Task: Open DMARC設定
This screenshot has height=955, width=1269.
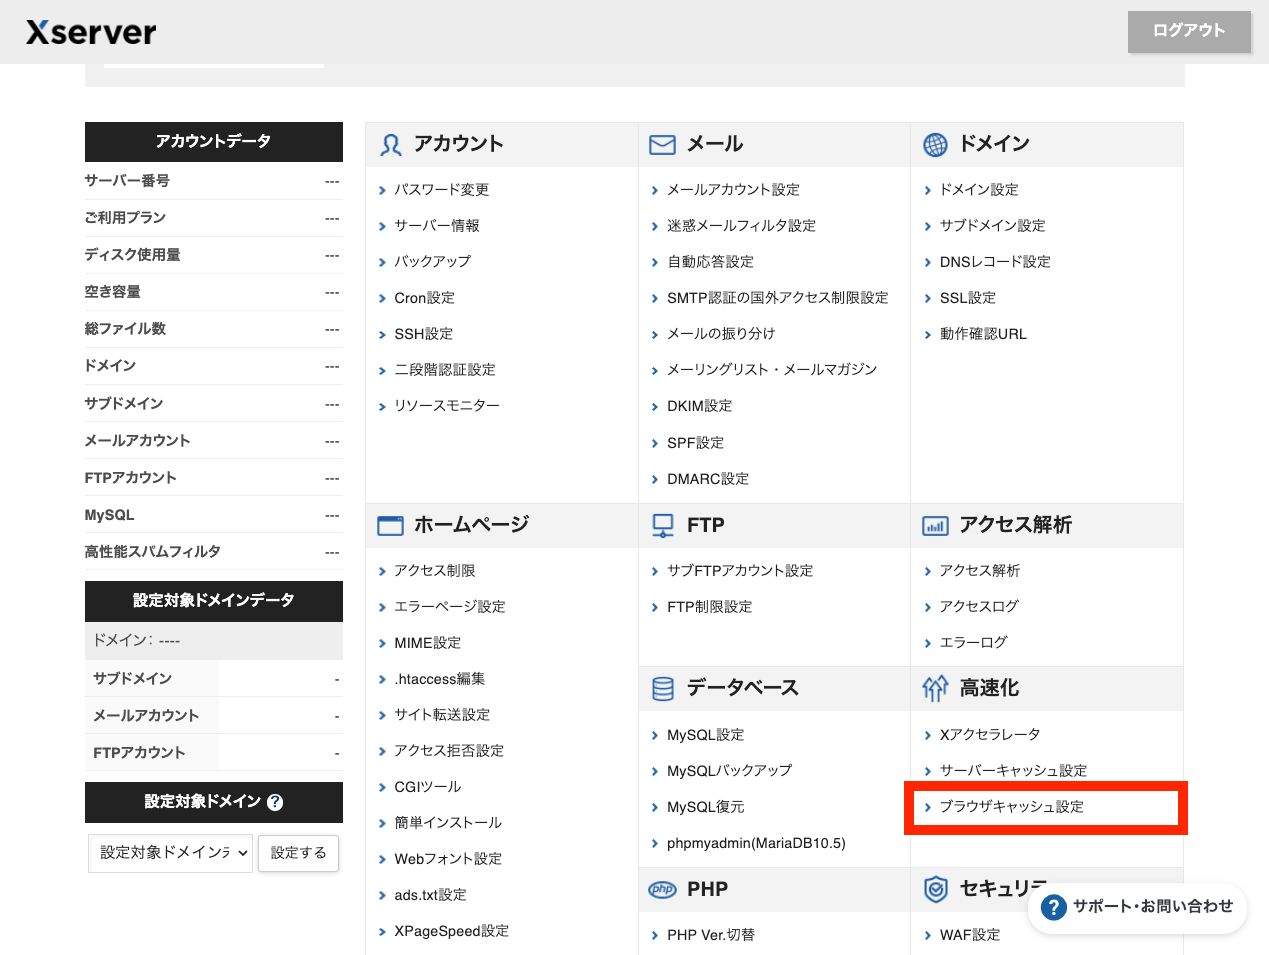Action: [707, 479]
